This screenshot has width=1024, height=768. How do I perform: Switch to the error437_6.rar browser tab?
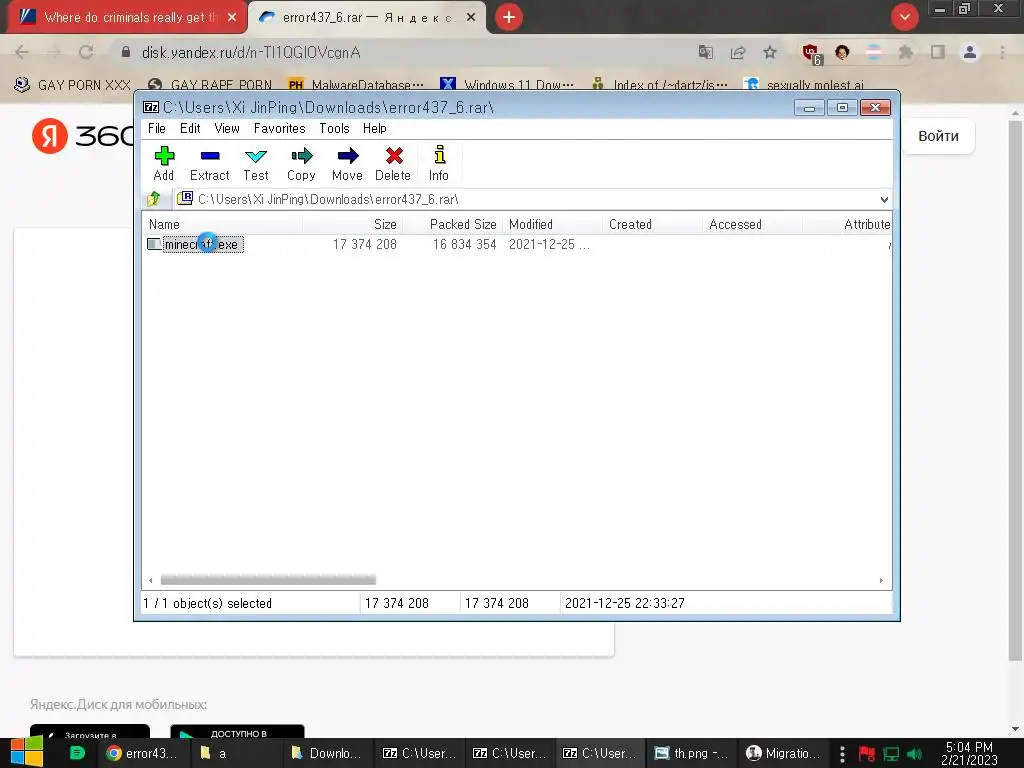tap(366, 17)
